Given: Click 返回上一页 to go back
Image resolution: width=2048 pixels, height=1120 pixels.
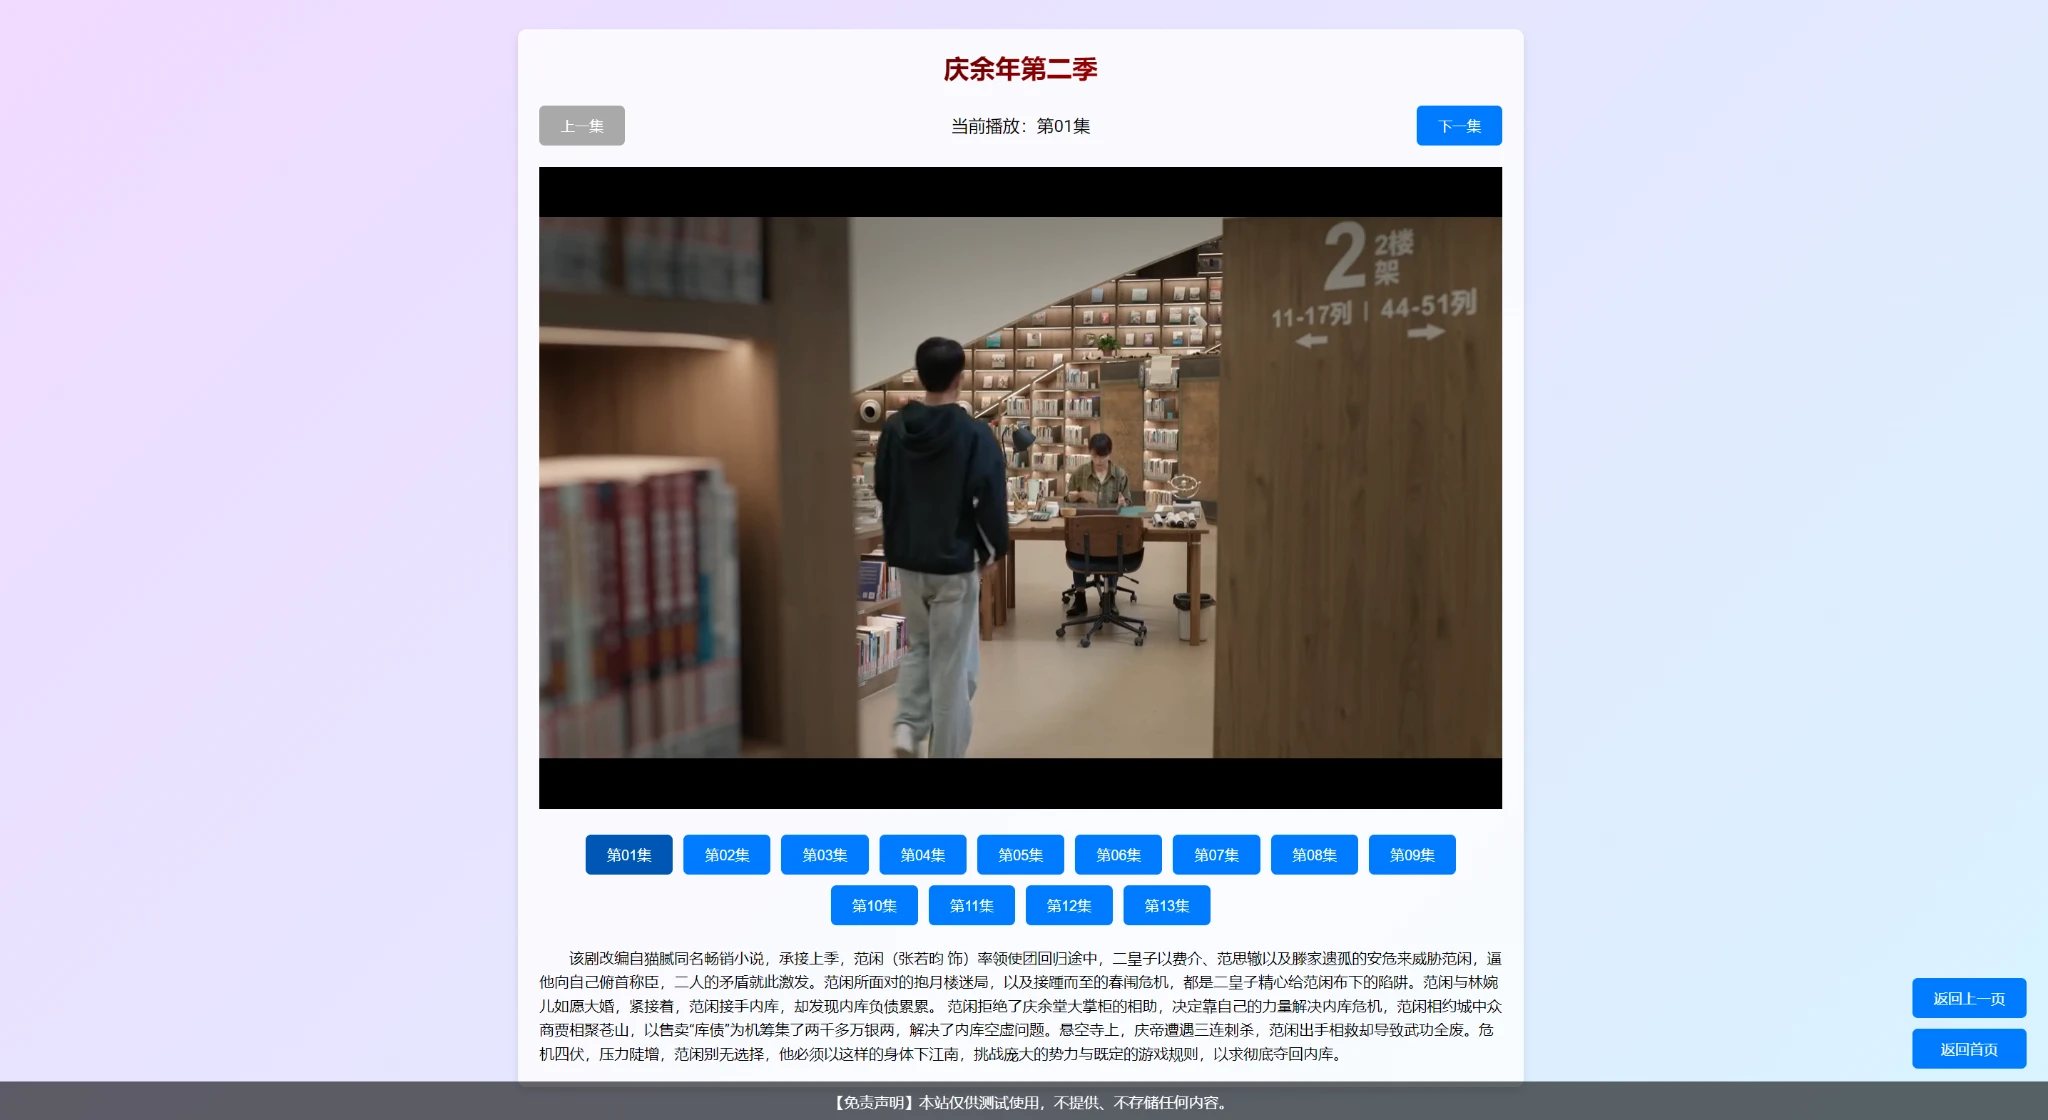Looking at the screenshot, I should pyautogui.click(x=1968, y=998).
